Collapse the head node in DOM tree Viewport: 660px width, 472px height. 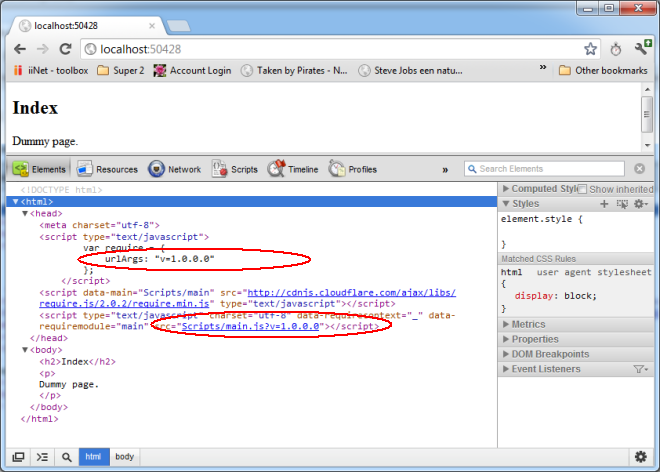tap(25, 213)
